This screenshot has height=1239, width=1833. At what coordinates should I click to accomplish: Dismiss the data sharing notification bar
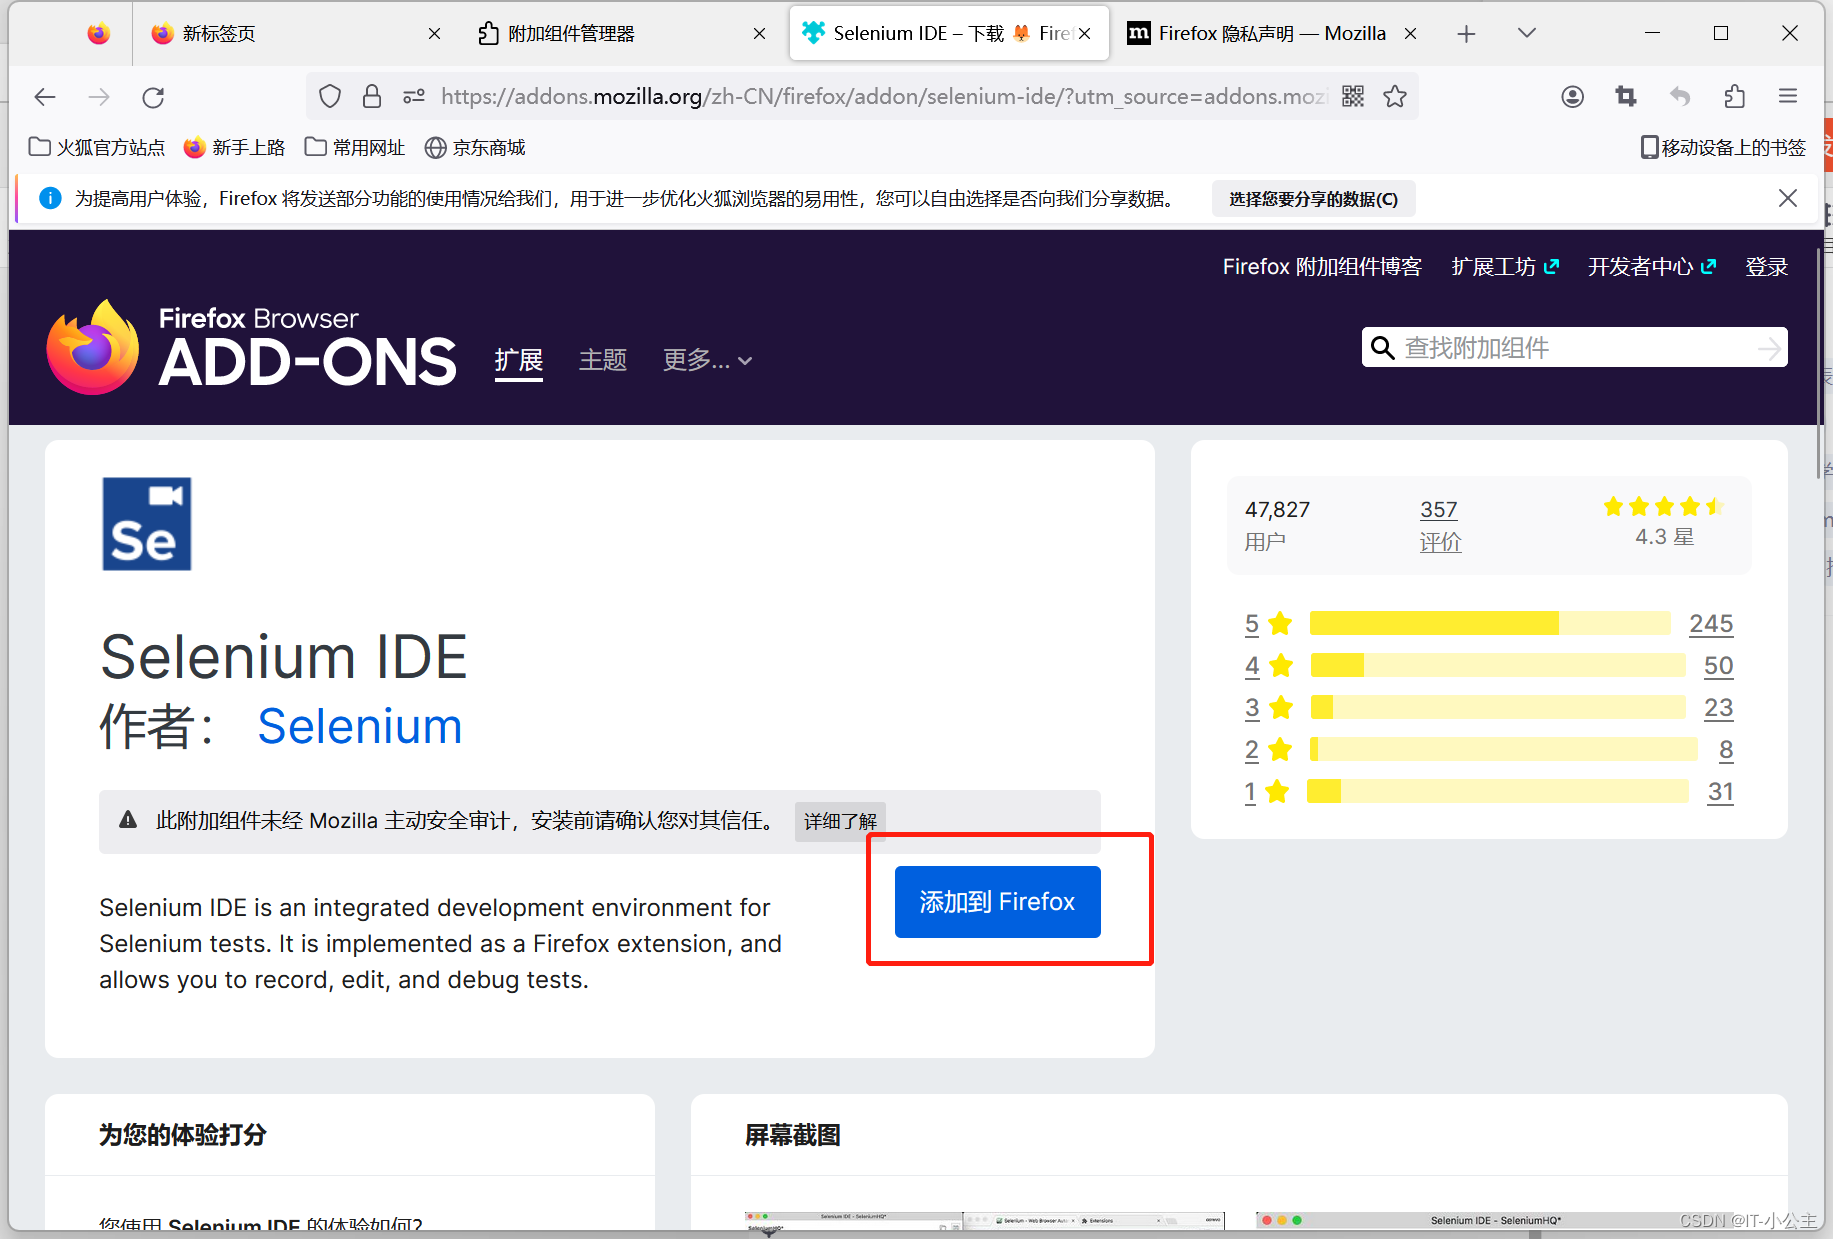[x=1788, y=198]
